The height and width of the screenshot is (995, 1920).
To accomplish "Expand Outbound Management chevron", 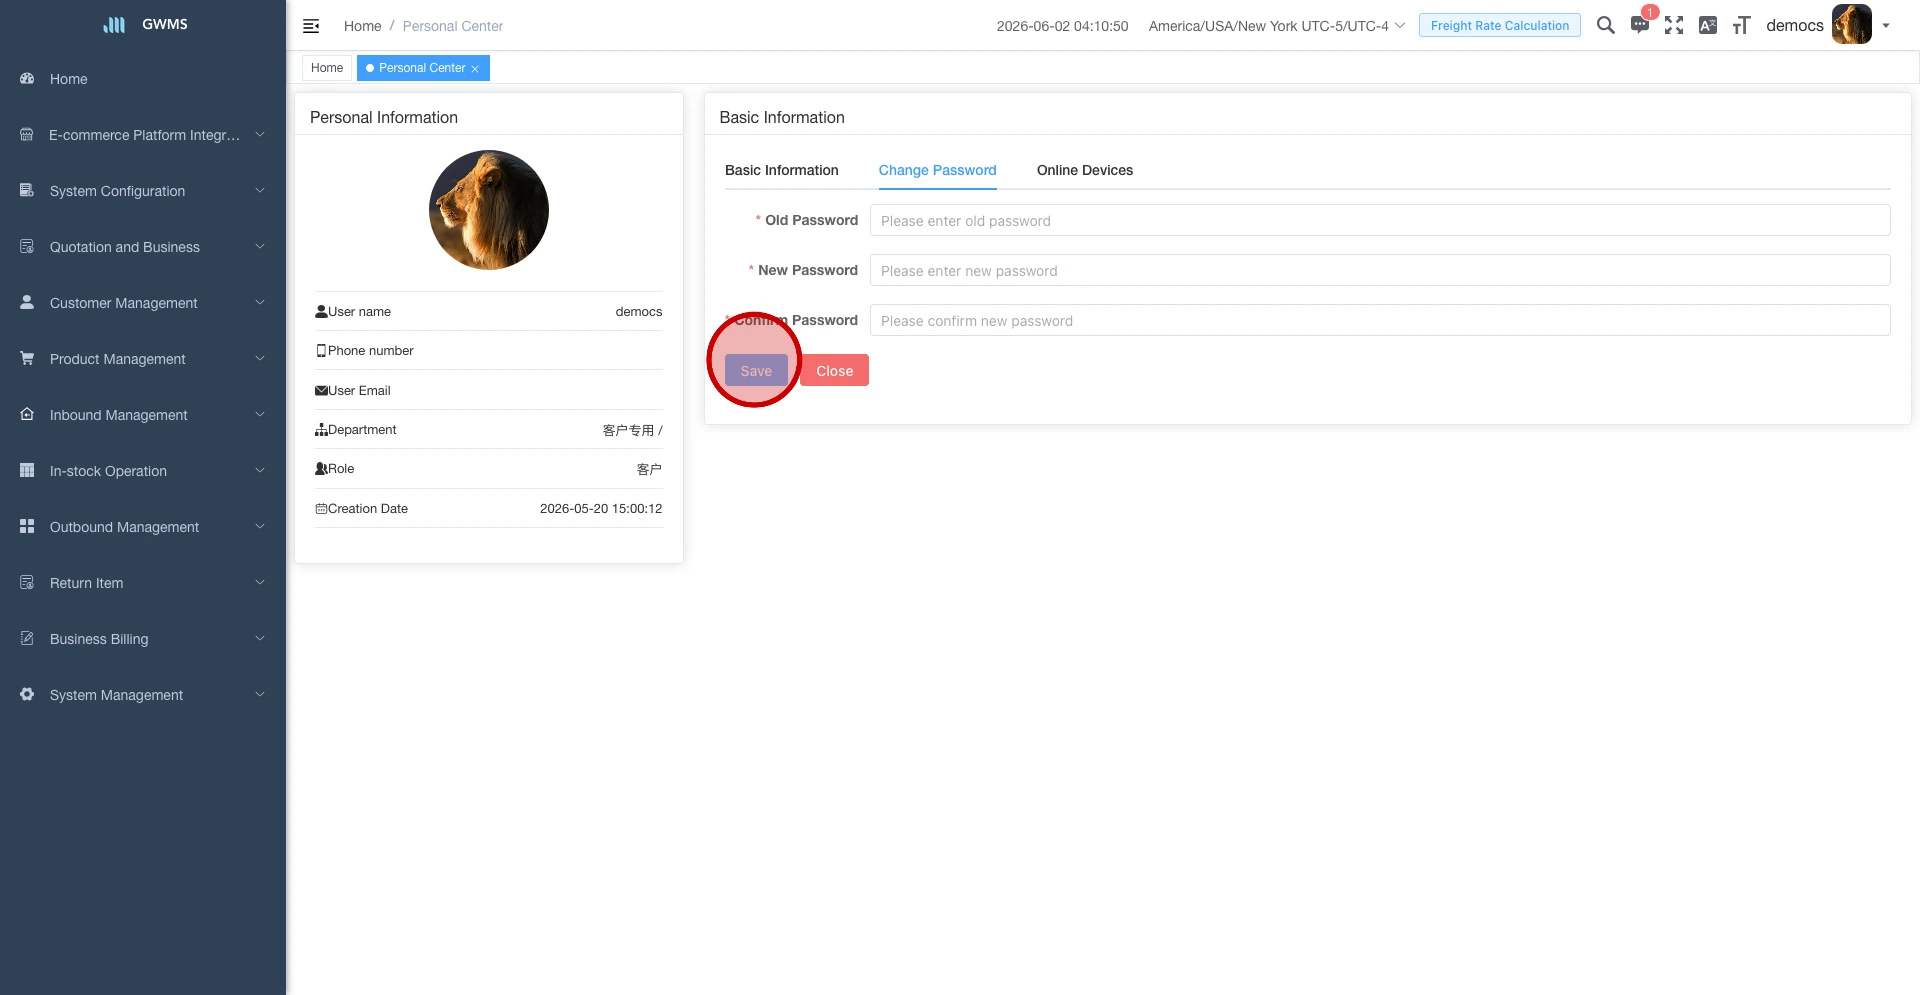I will tap(260, 527).
